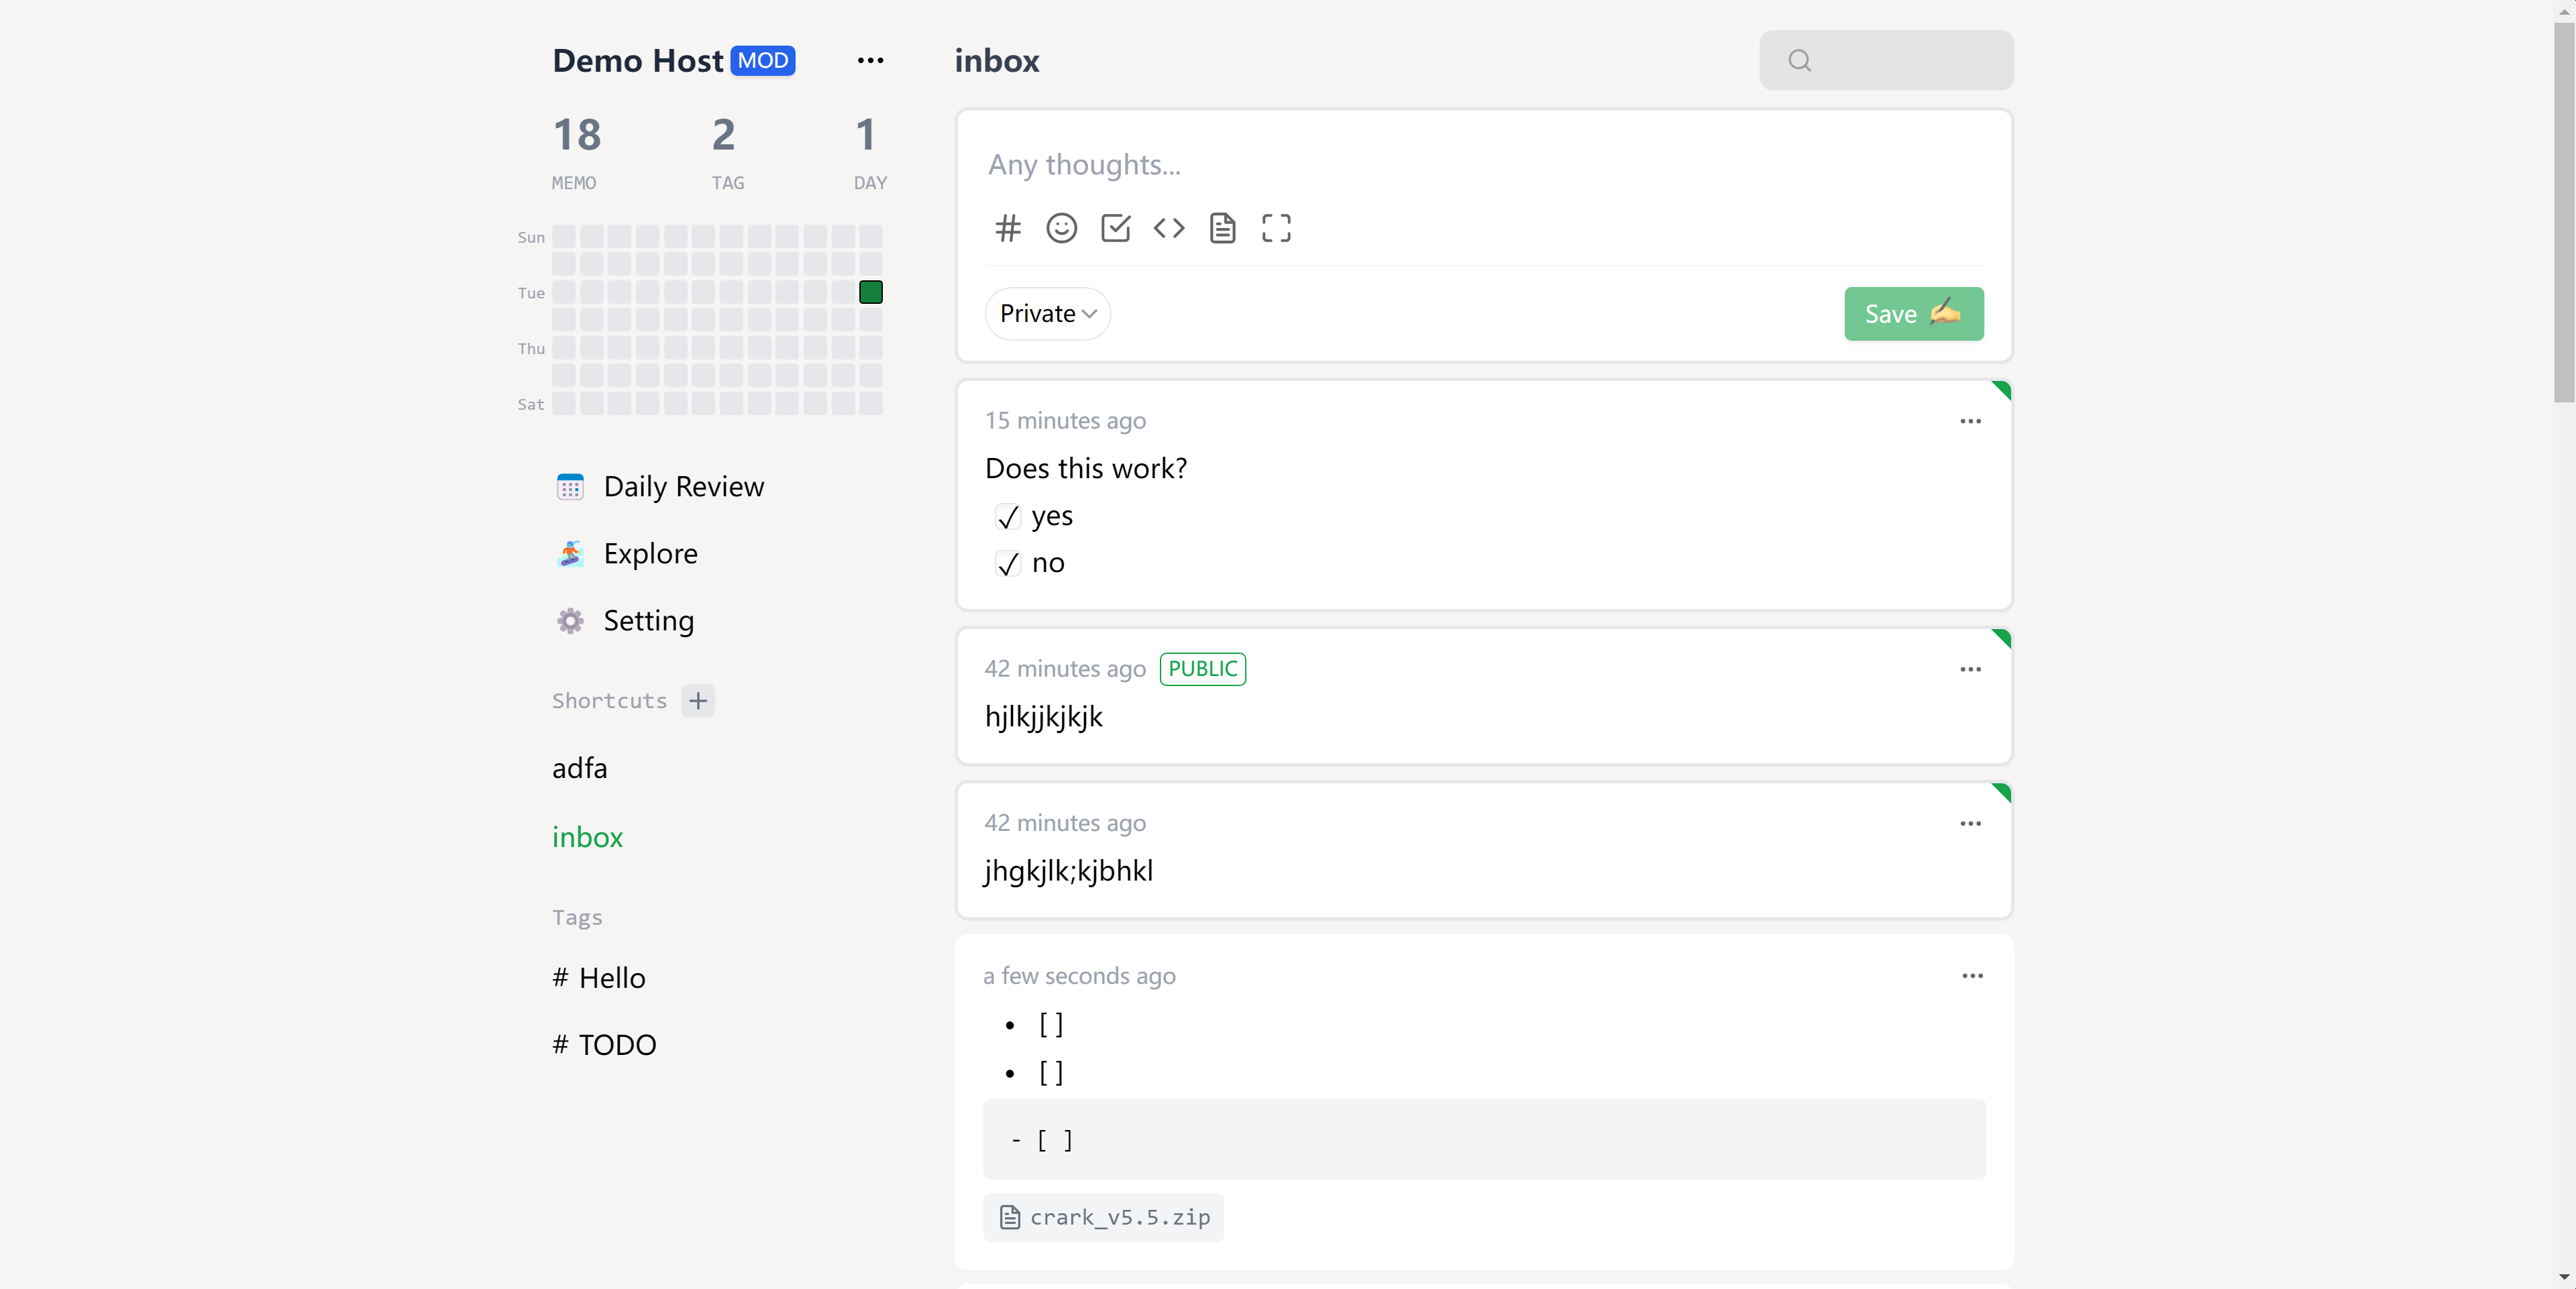2576x1289 pixels.
Task: Click the search input field
Action: (x=1886, y=61)
